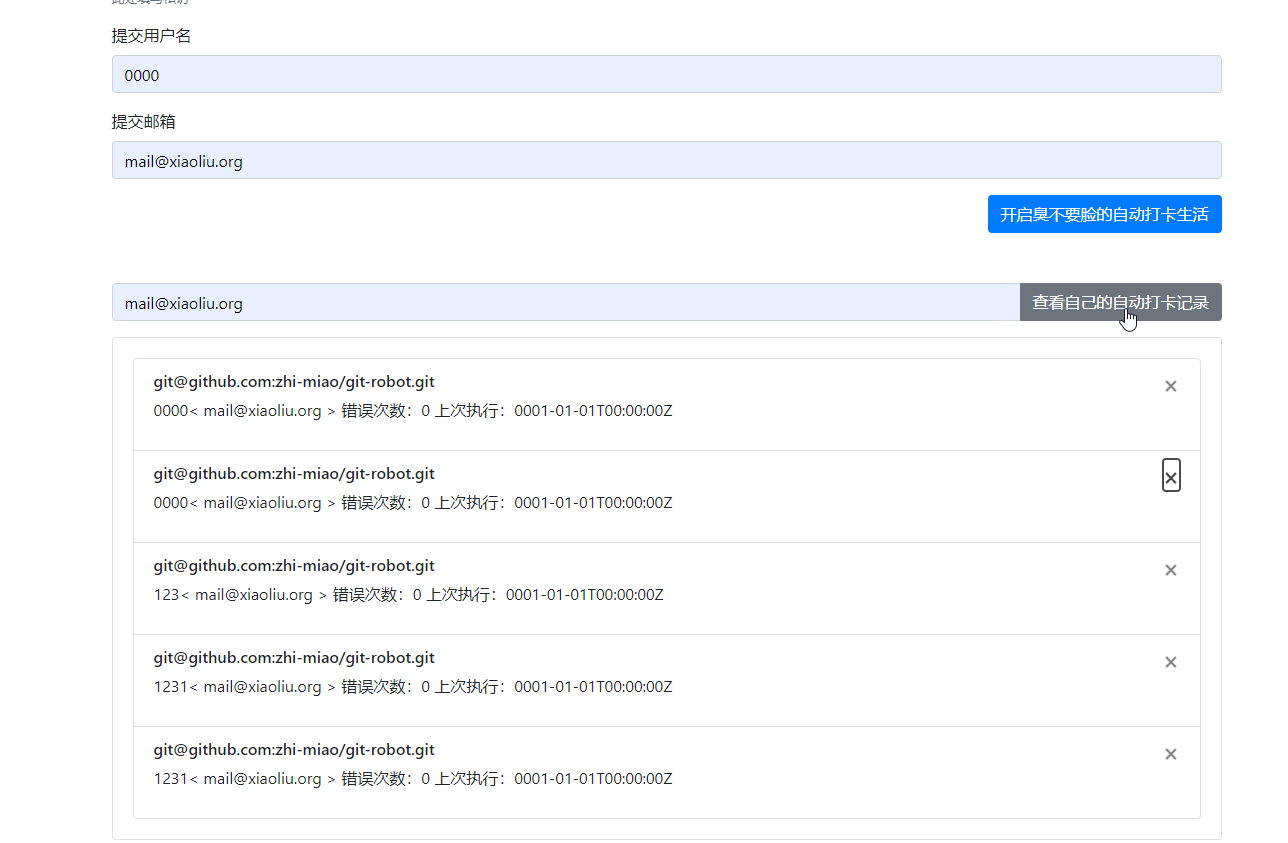Select the line starting with '123< mail@xiaoliu.org'
1288x843 pixels.
coord(408,595)
